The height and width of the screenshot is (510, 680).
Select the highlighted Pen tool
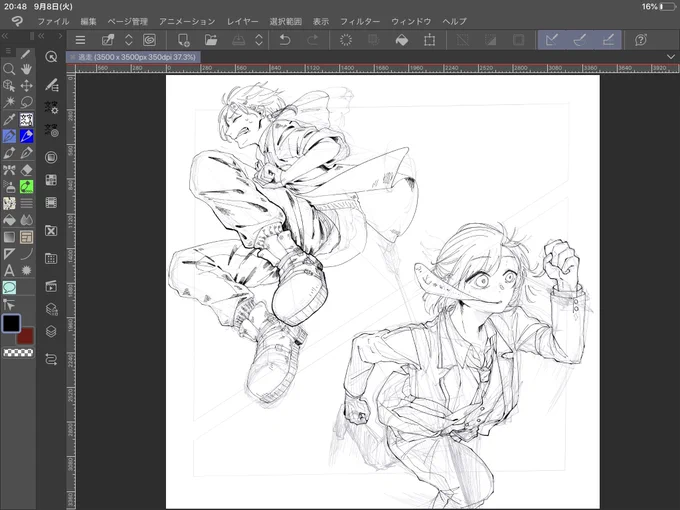click(x=9, y=136)
